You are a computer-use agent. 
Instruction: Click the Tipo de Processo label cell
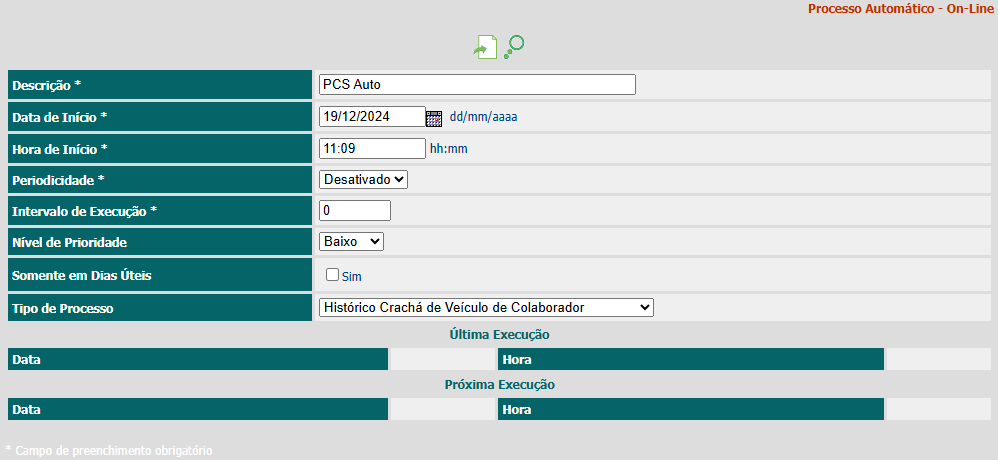tap(160, 308)
